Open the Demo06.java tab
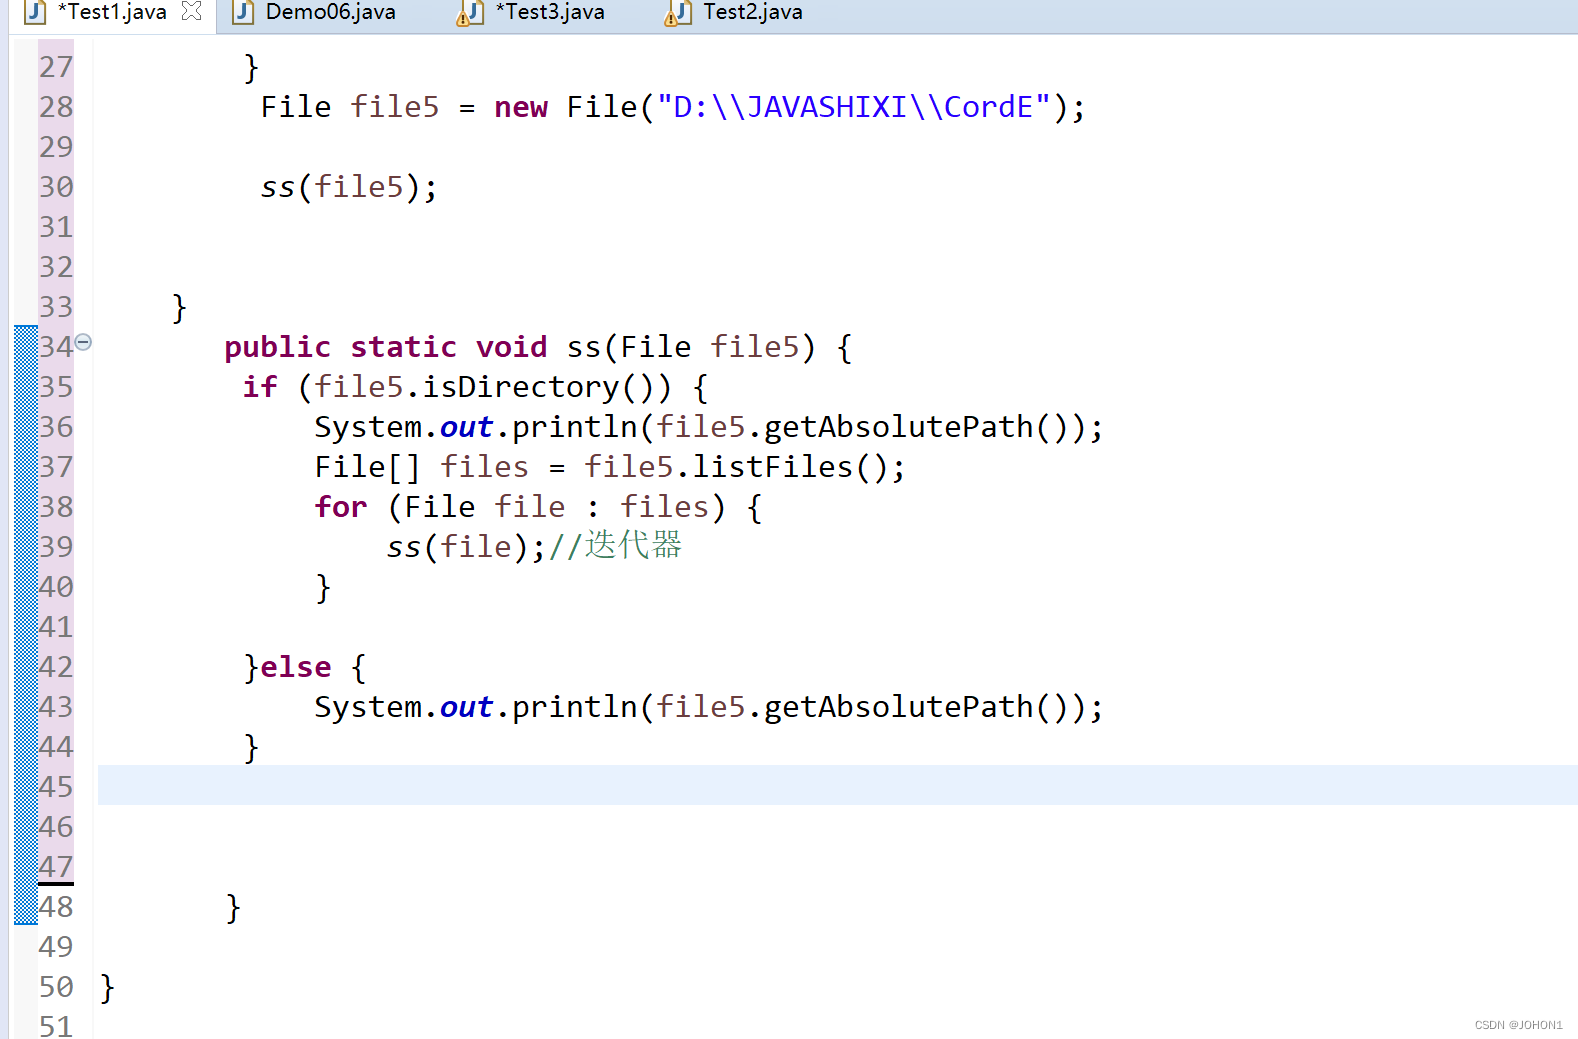Screen dimensions: 1578x1039 (330, 12)
